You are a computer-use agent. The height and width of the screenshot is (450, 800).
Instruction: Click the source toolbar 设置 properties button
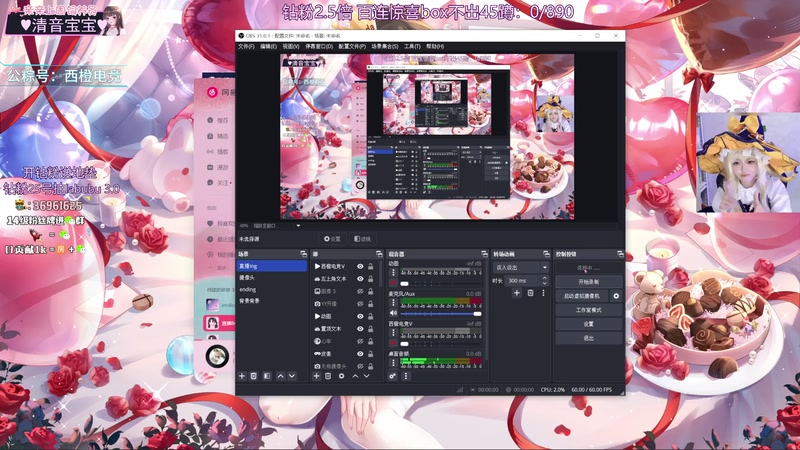point(332,239)
